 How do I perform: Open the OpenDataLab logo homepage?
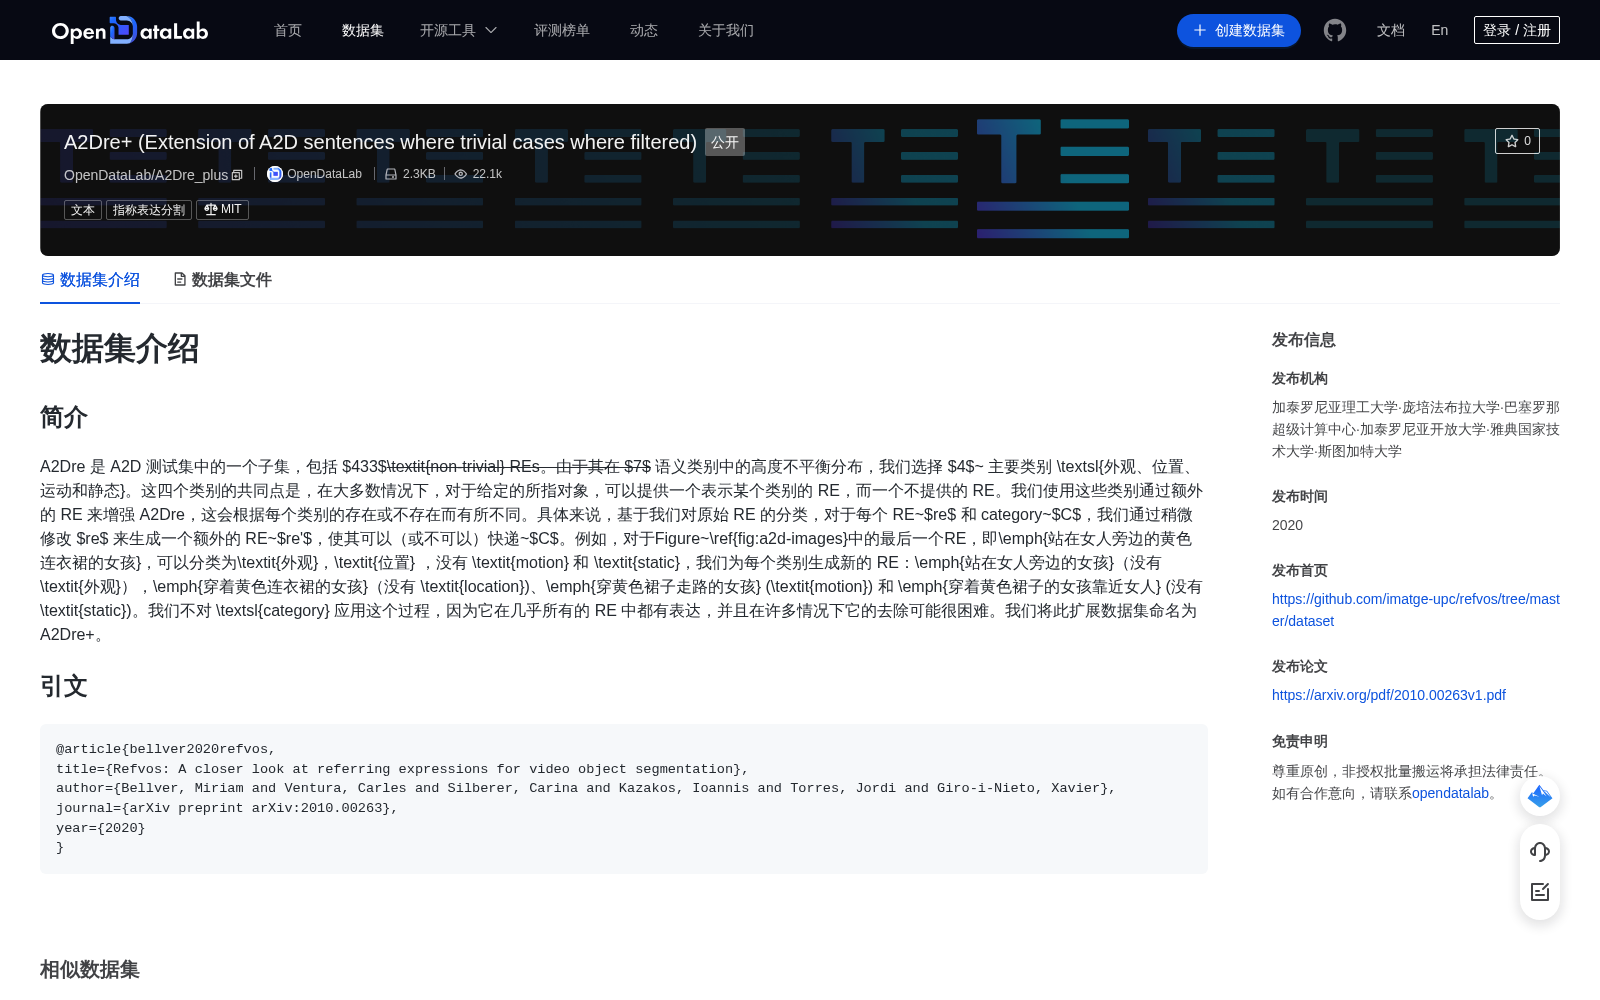click(130, 30)
